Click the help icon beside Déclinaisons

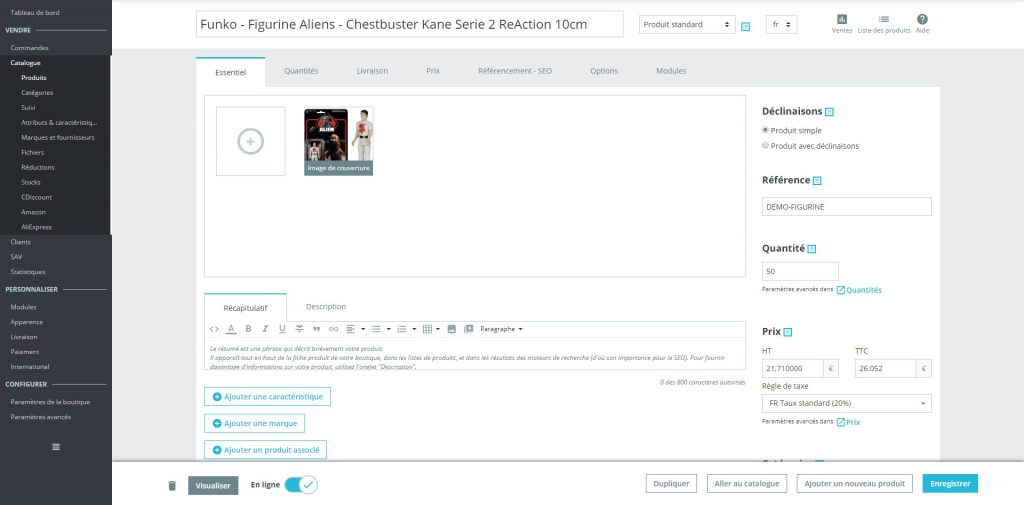tap(829, 112)
